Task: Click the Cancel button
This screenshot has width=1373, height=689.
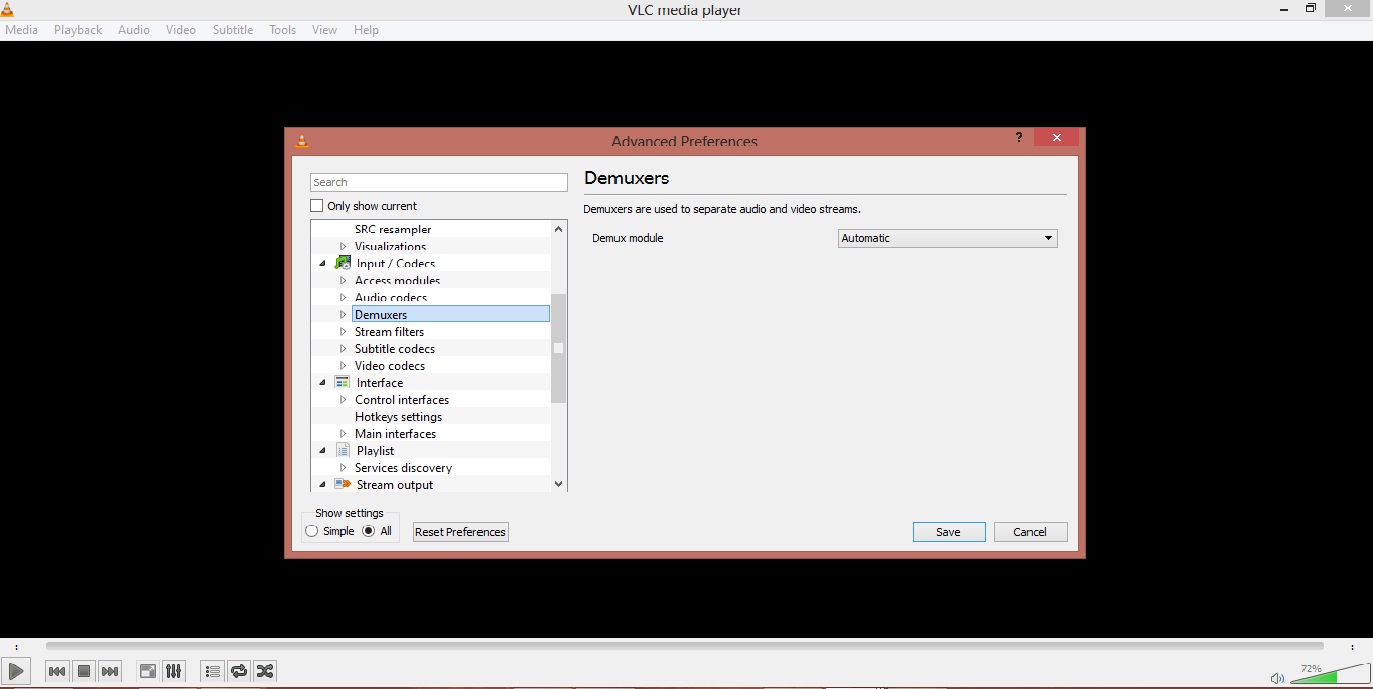Action: [1030, 532]
